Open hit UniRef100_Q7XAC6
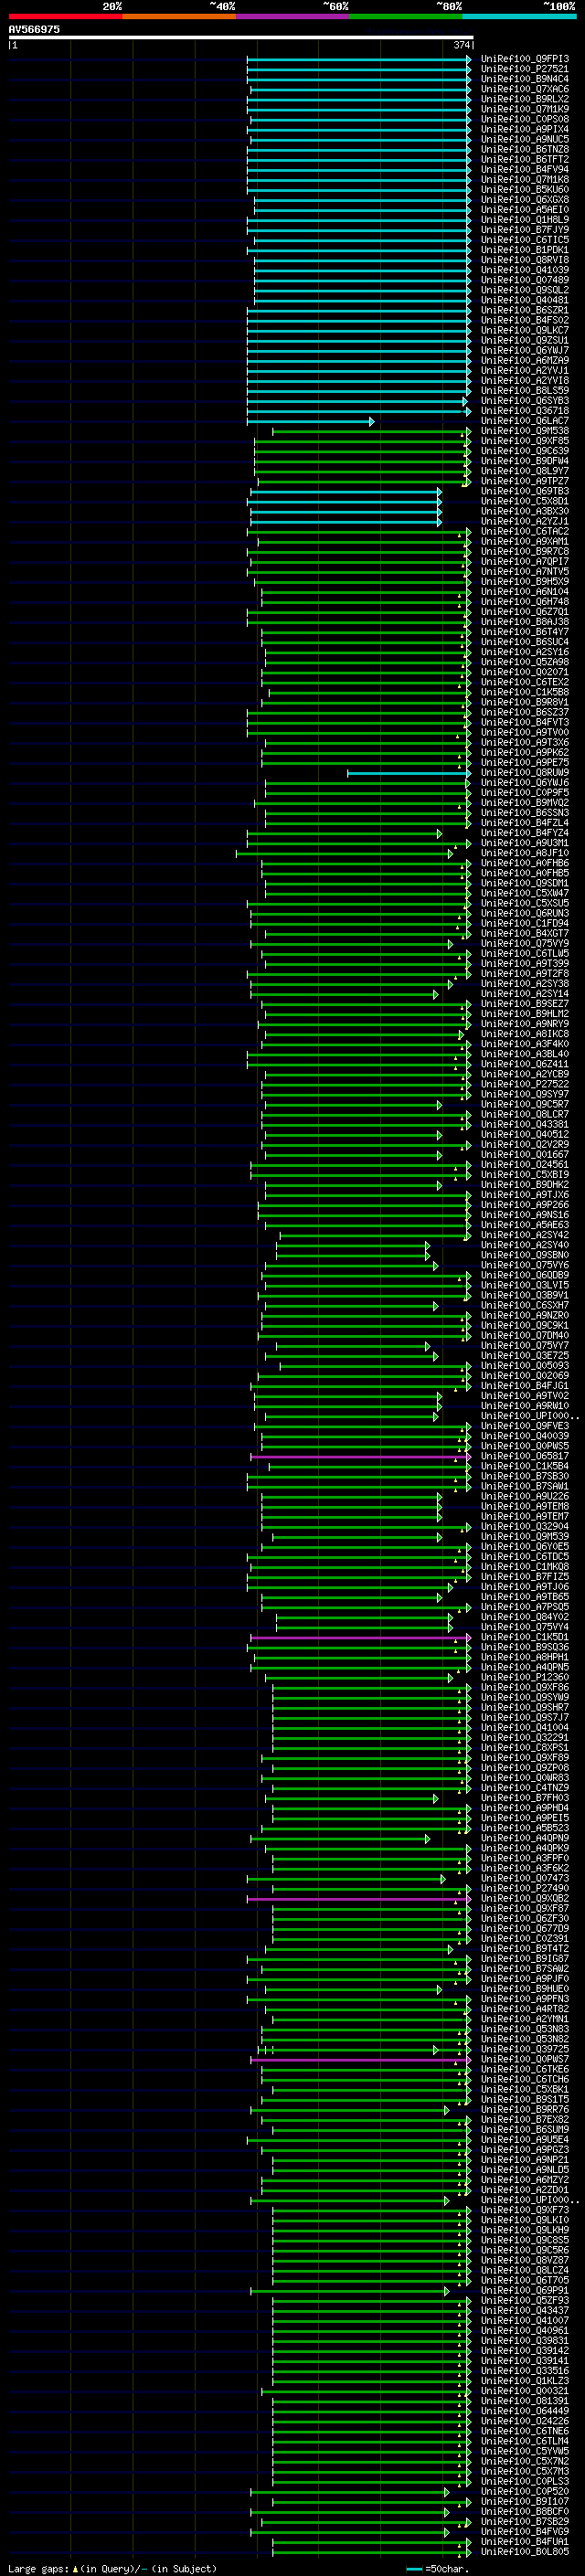 [524, 89]
